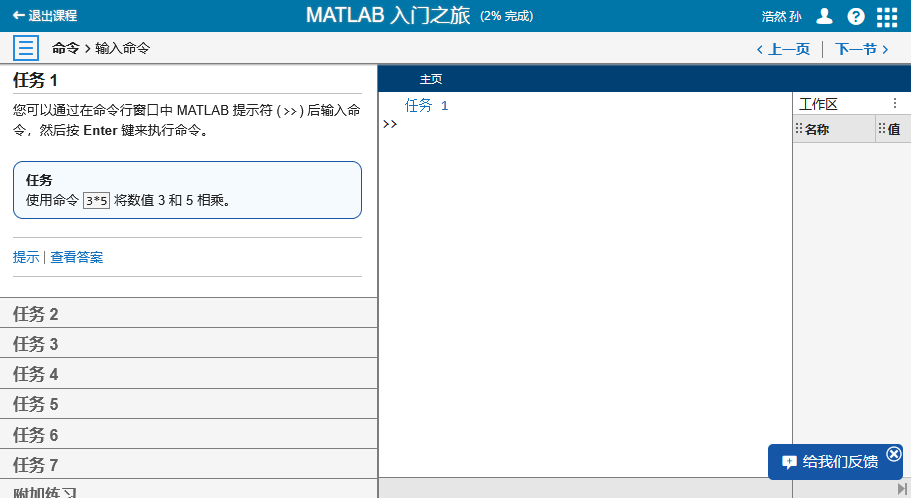Close the feedback popup

coord(894,453)
